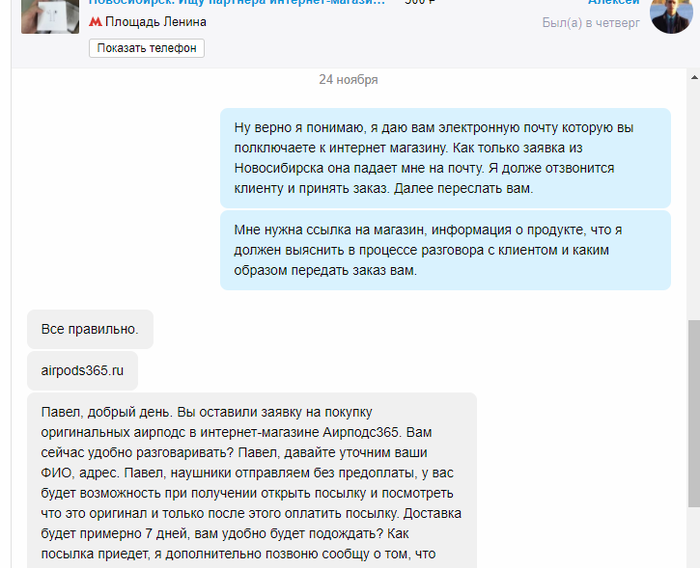Click the Был(а) в четверг status text
The image size is (700, 568).
click(591, 23)
